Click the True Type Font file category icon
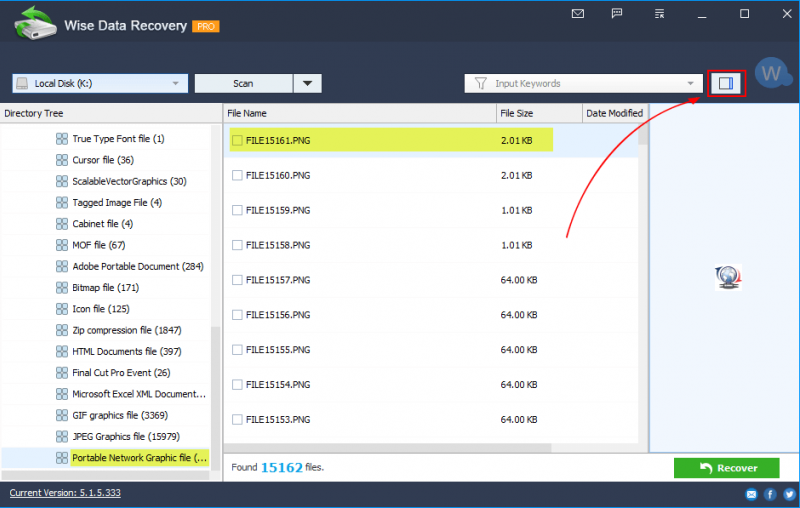 click(x=62, y=139)
